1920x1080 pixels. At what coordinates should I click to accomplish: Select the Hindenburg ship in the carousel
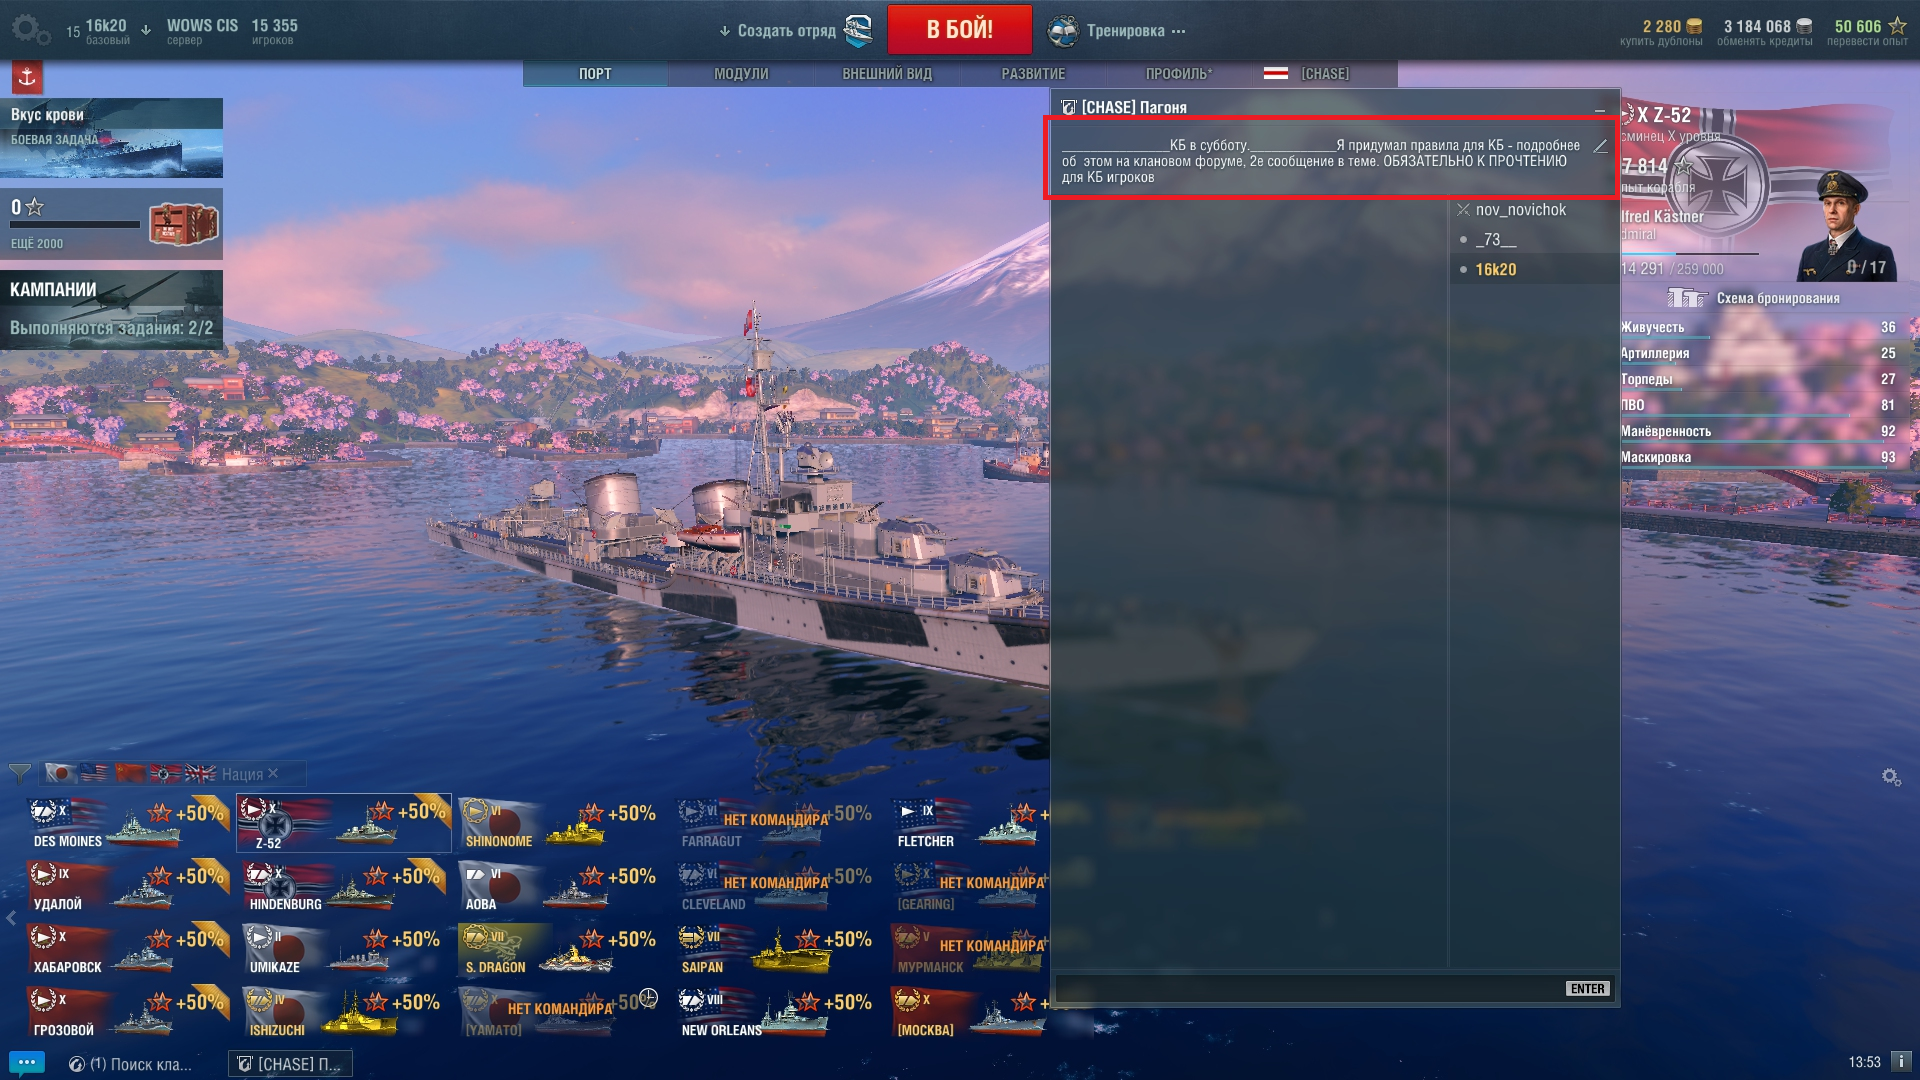(x=343, y=886)
